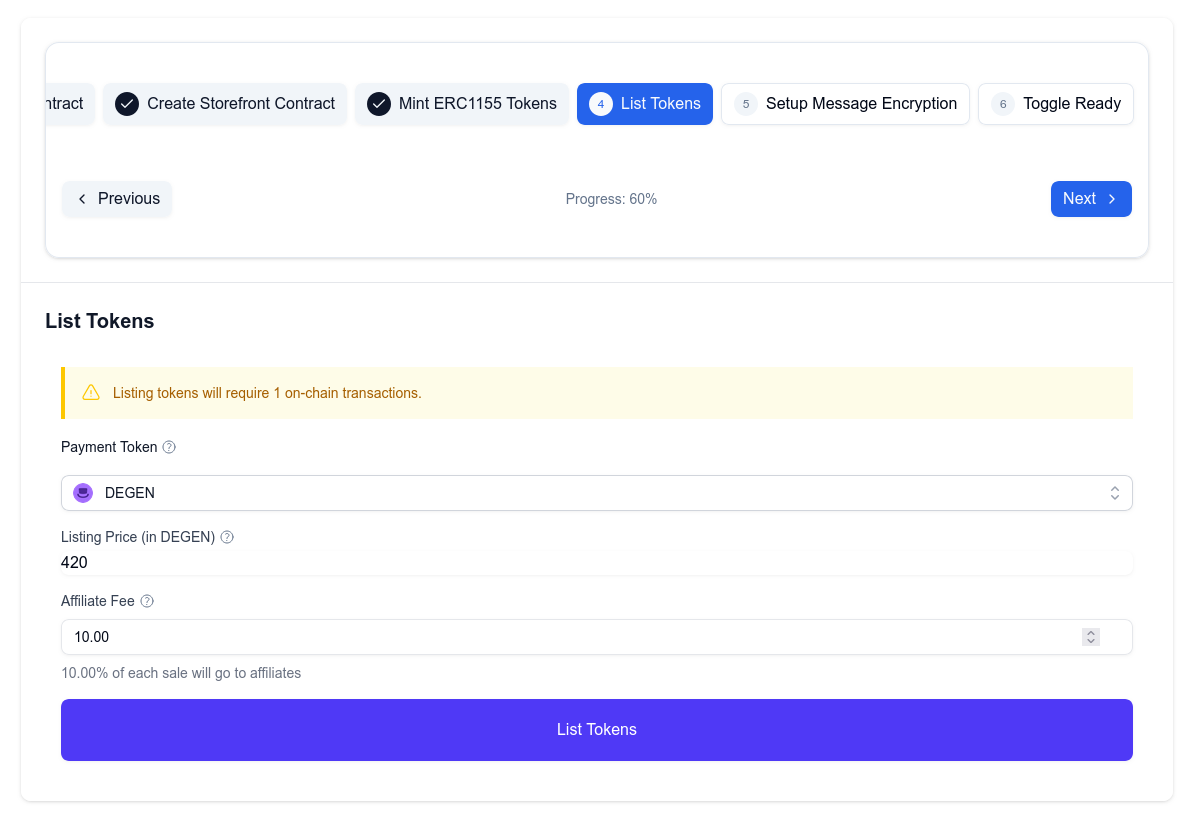Click the warning triangle in the yellow banner
The height and width of the screenshot is (824, 1189).
tap(91, 392)
